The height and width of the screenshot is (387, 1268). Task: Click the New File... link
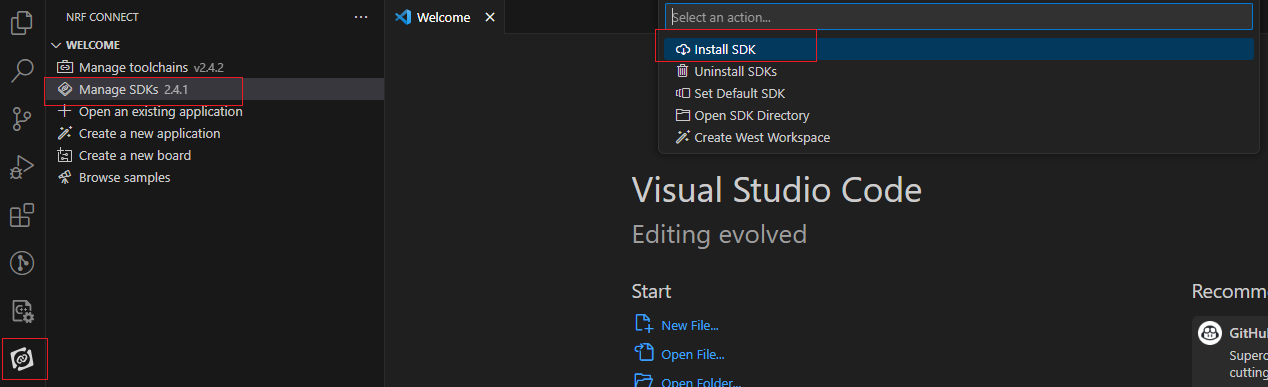click(x=690, y=325)
